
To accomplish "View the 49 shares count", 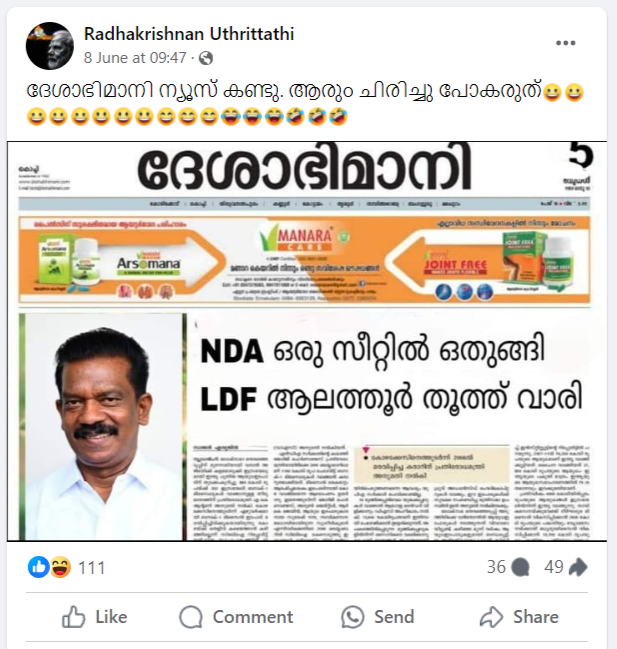I will 554,567.
